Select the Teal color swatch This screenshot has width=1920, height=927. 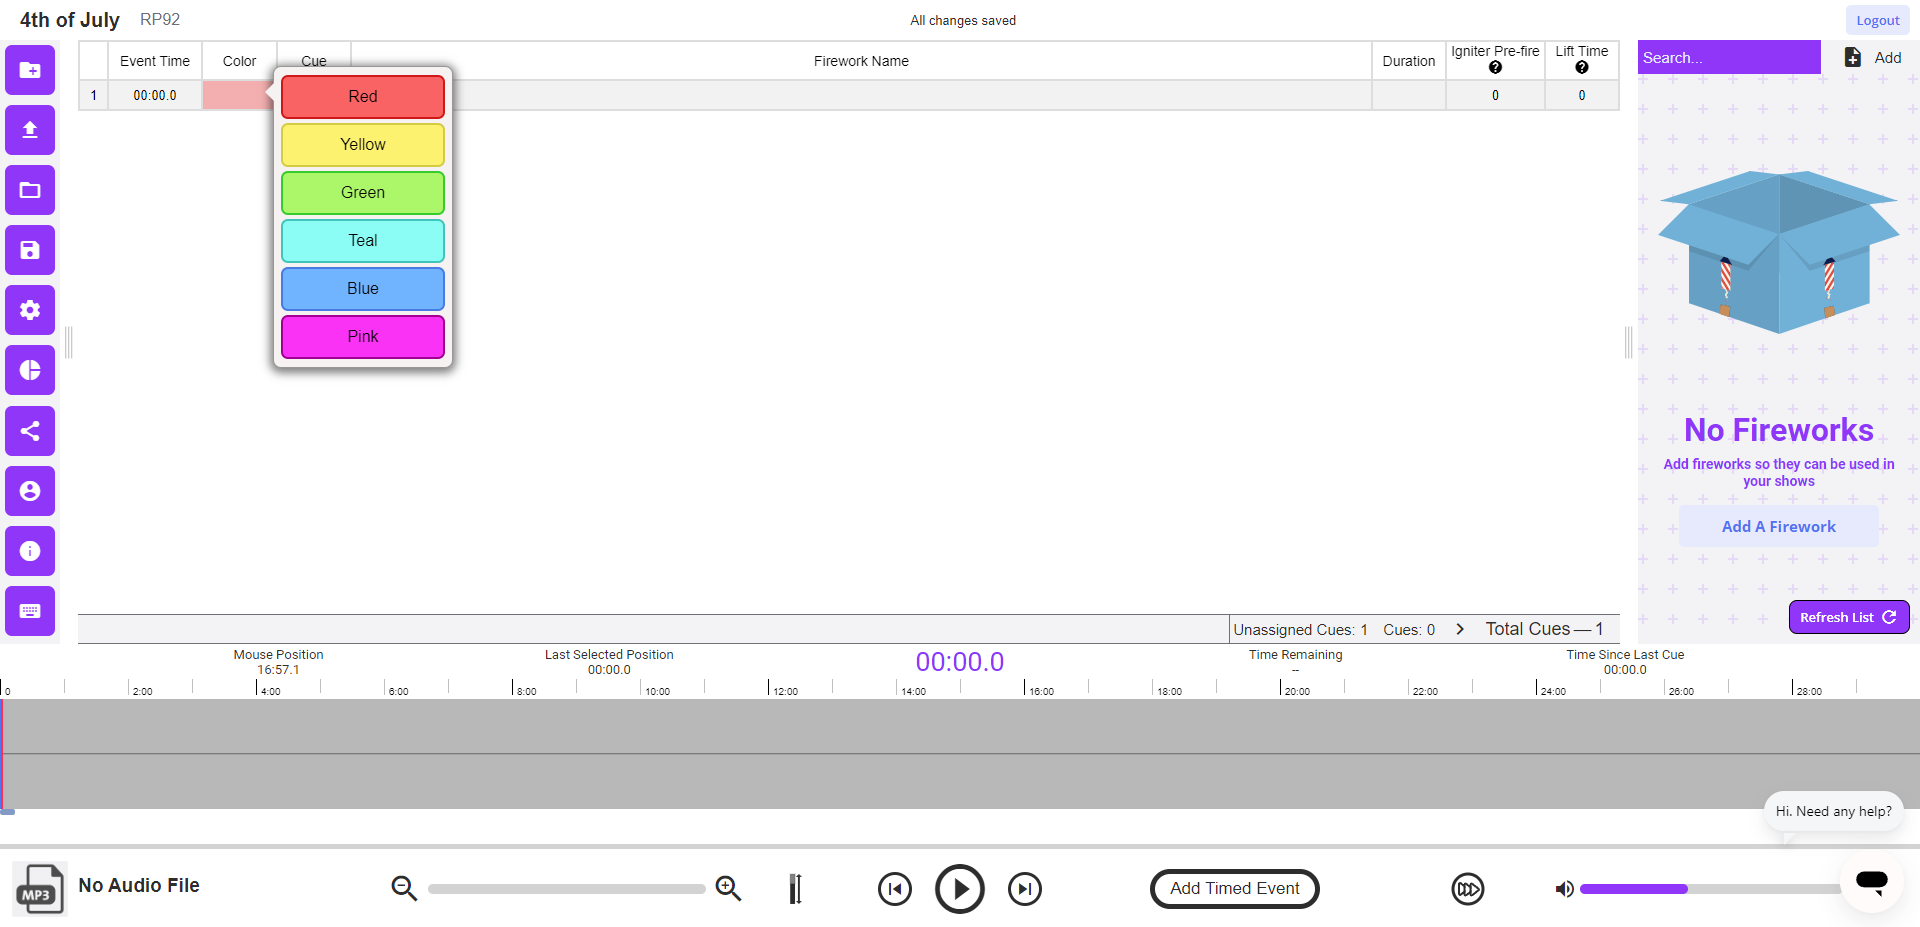coord(362,240)
